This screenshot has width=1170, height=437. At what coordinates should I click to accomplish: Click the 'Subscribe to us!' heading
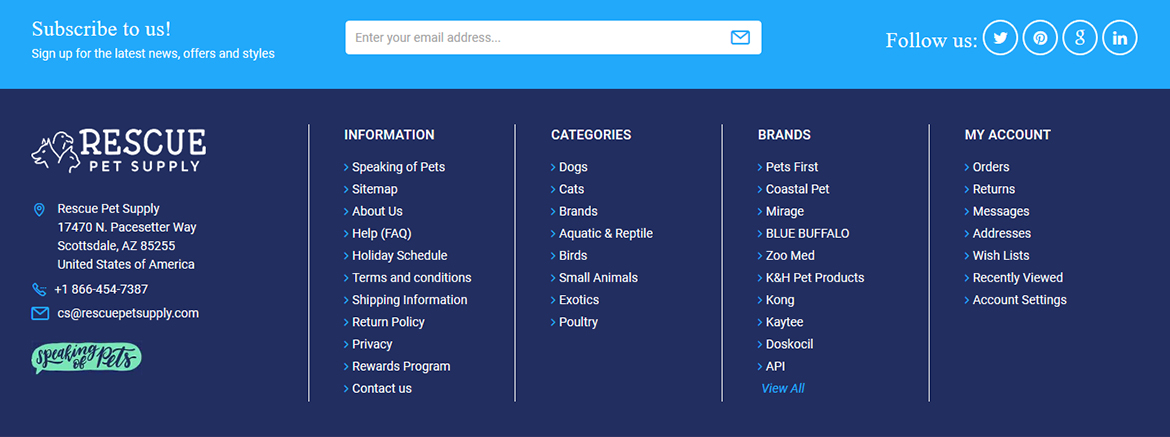click(101, 29)
